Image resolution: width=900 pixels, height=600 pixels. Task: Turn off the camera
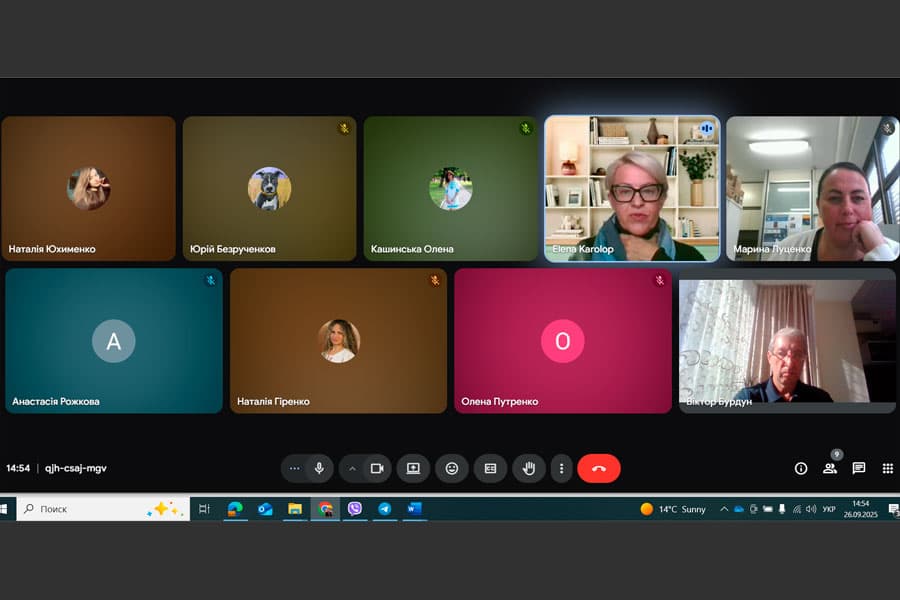point(377,469)
